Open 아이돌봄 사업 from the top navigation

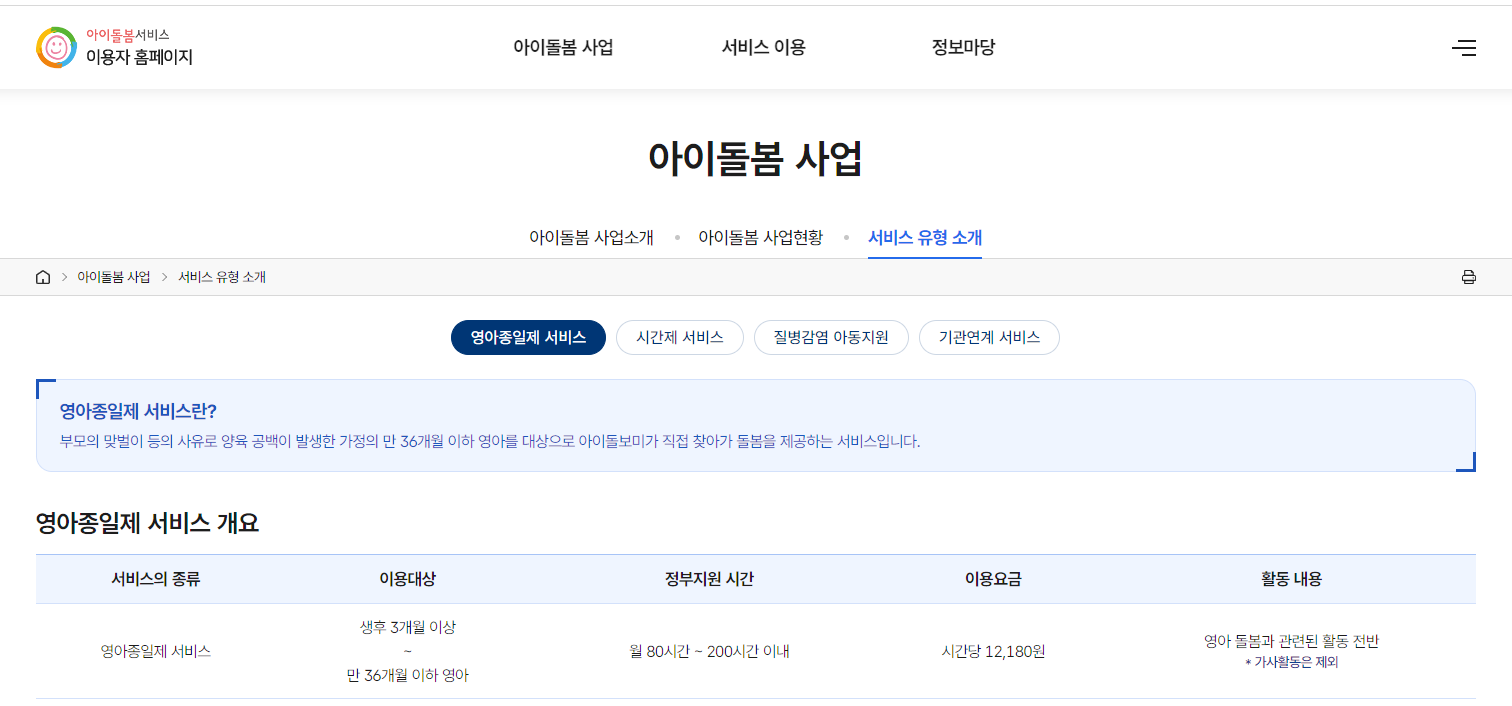point(564,46)
